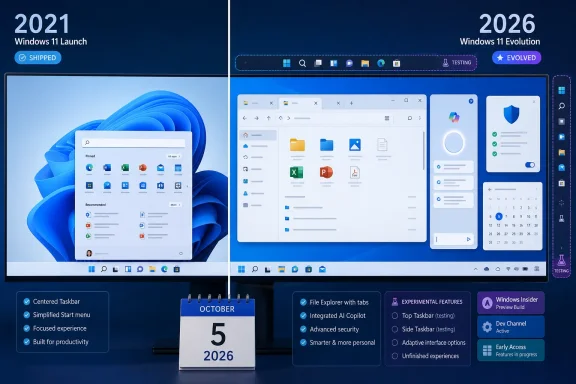
Task: Click the Excel file icon in File Explorer
Action: [x=296, y=172]
